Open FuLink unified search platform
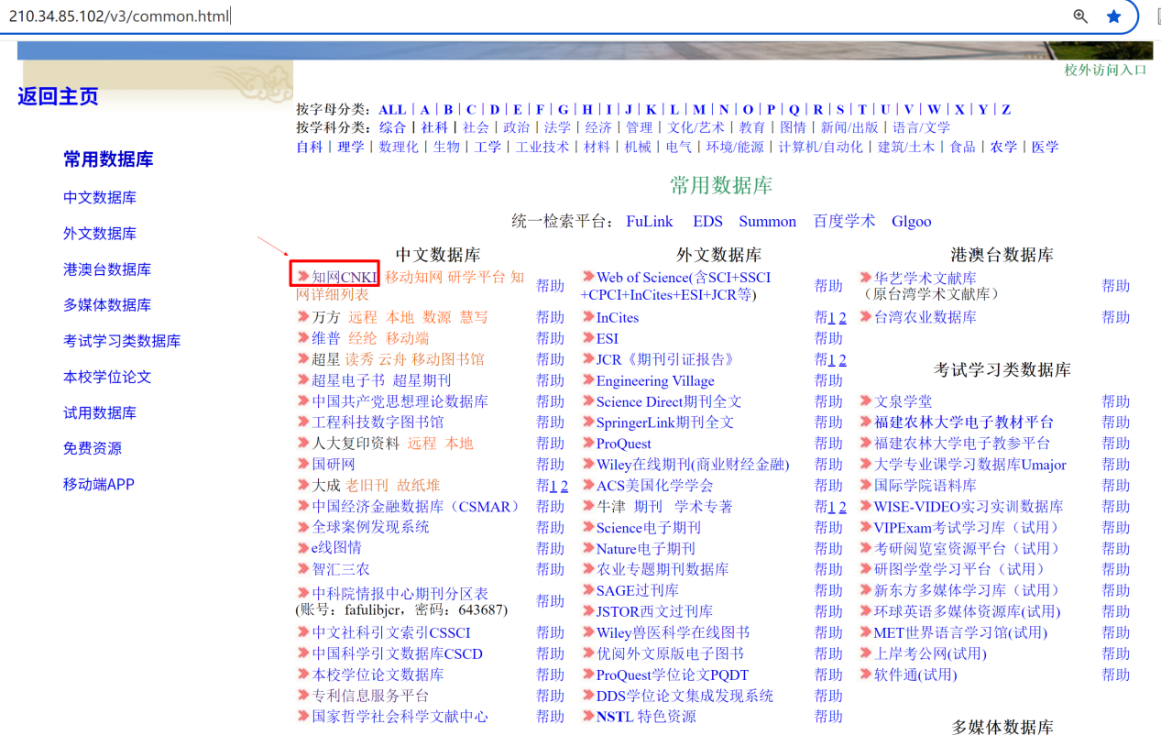 649,221
